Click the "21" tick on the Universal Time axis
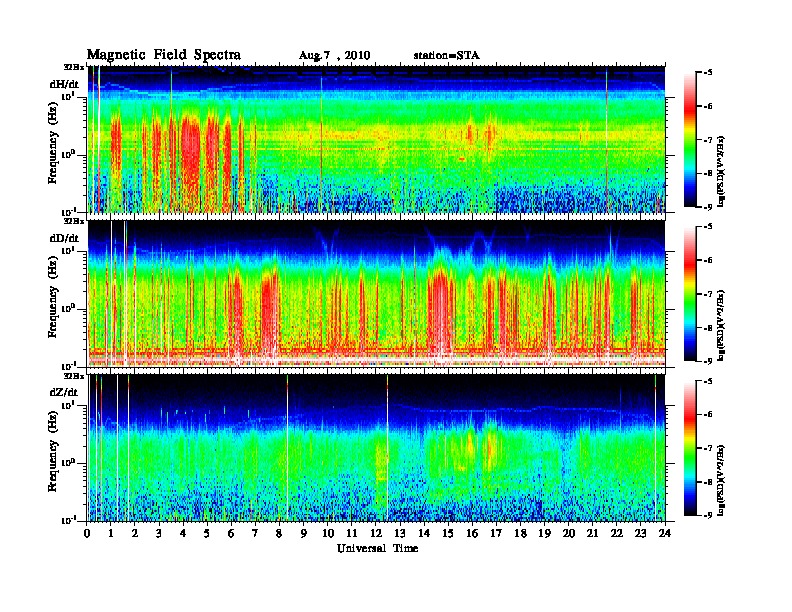 coord(593,534)
